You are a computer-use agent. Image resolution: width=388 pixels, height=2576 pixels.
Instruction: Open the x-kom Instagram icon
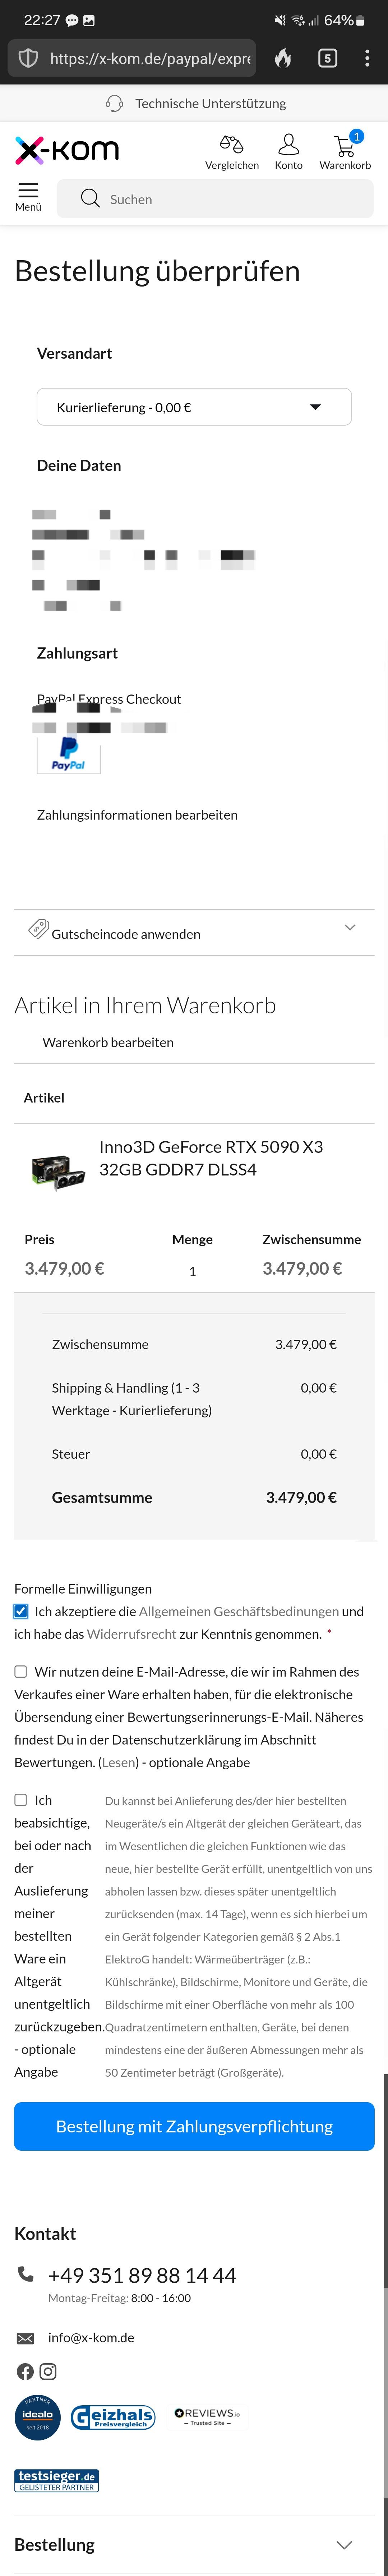point(48,2371)
